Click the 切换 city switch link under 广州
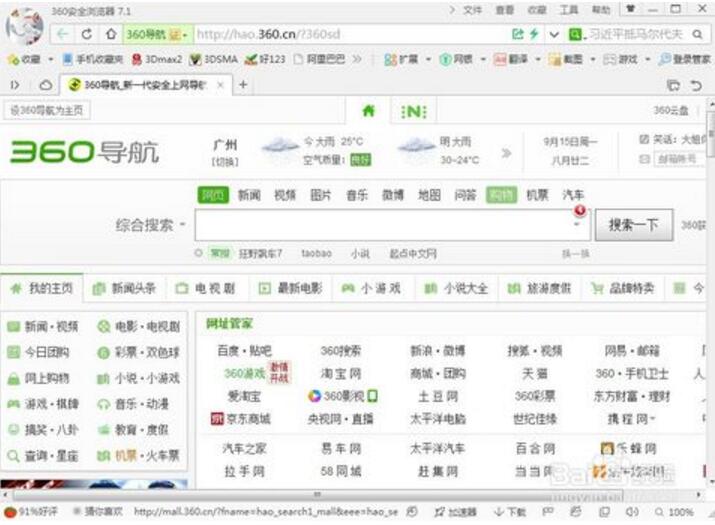This screenshot has width=715, height=525. click(x=225, y=161)
